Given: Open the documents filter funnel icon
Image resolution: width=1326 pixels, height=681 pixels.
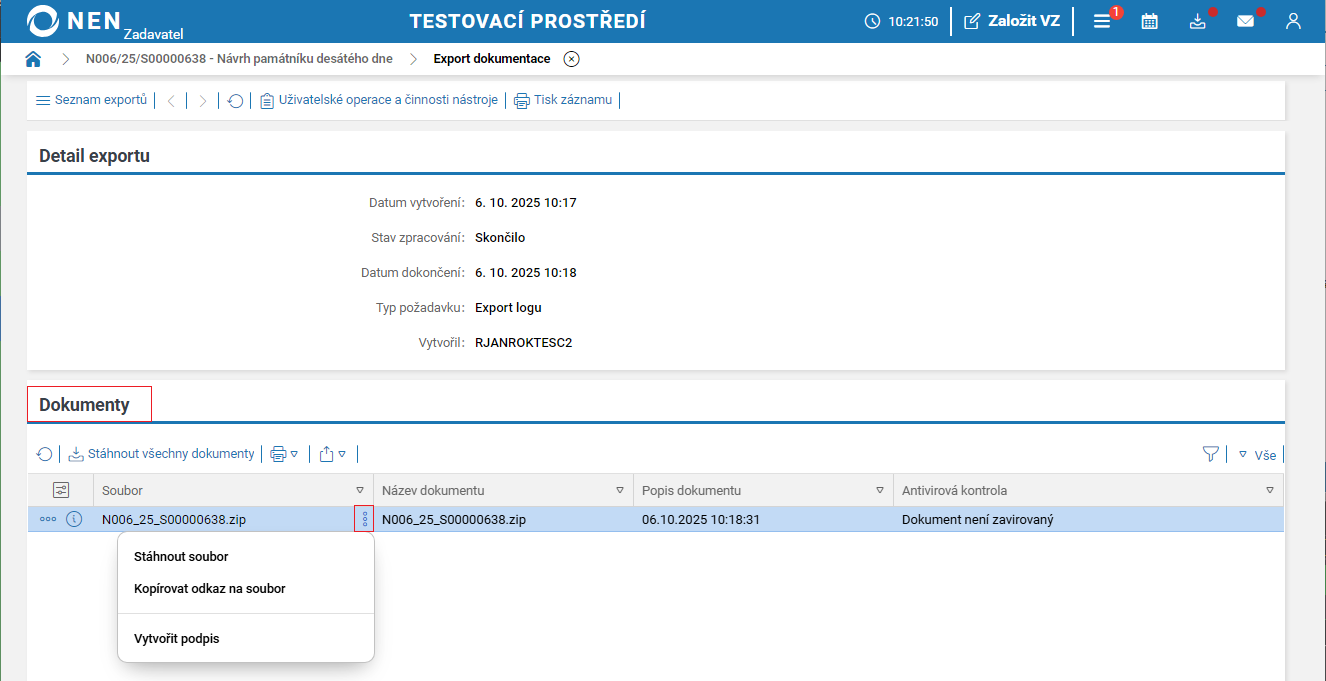Looking at the screenshot, I should pyautogui.click(x=1211, y=454).
